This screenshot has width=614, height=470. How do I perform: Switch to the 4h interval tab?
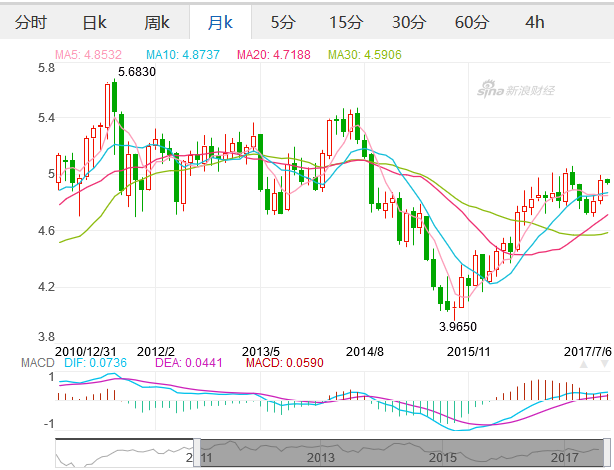[535, 22]
